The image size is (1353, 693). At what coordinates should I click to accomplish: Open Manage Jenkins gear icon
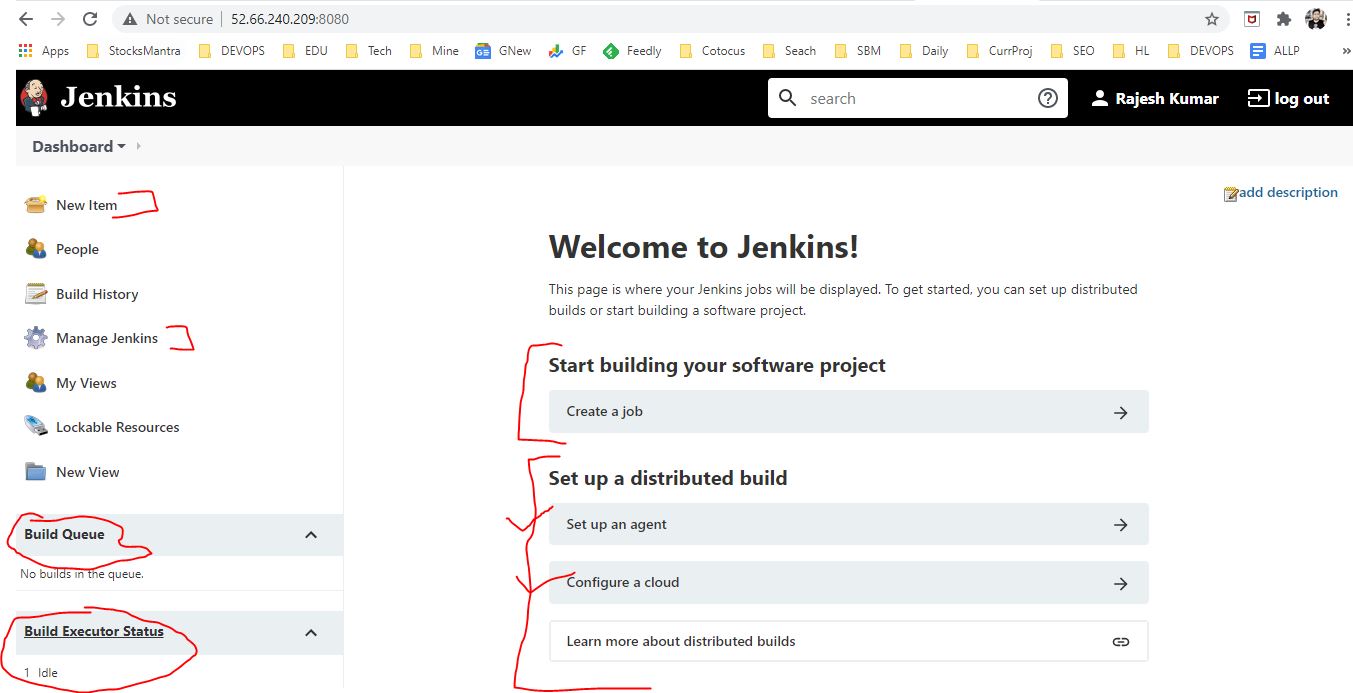click(36, 338)
